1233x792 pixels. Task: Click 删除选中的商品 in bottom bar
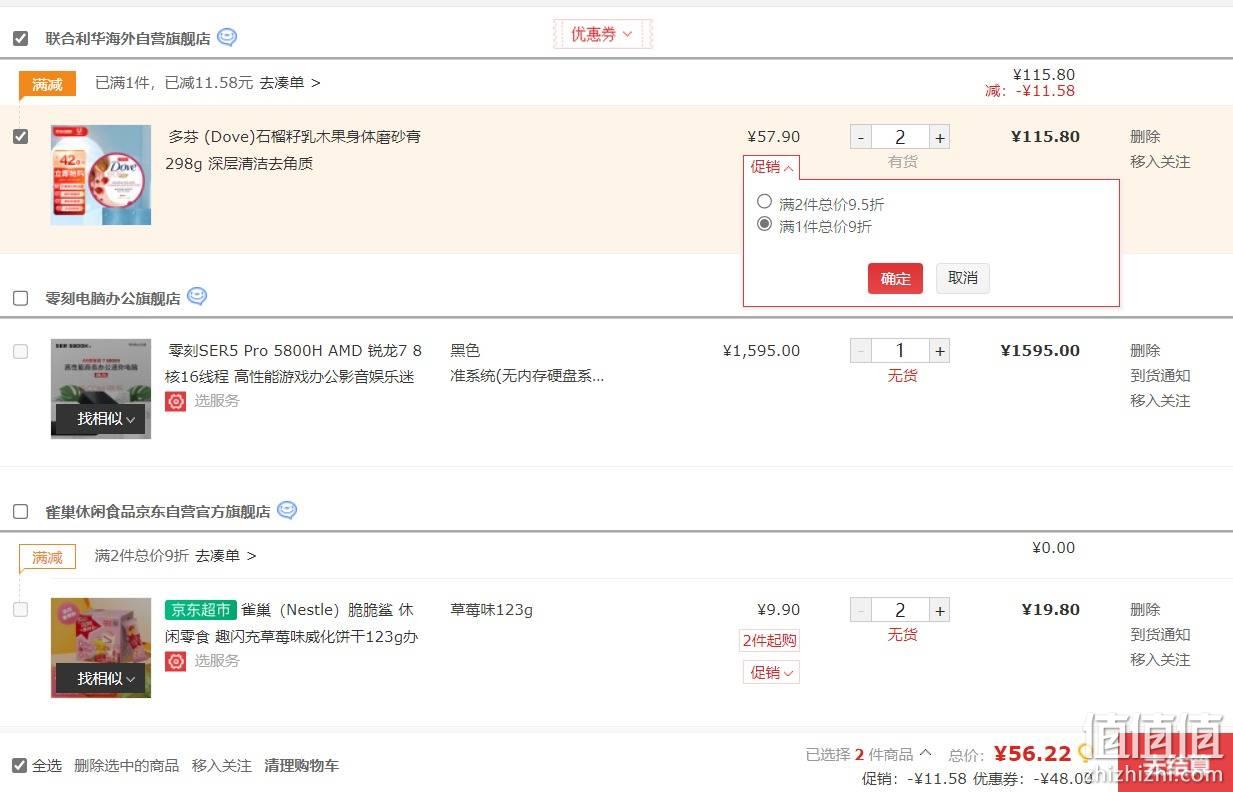point(127,765)
